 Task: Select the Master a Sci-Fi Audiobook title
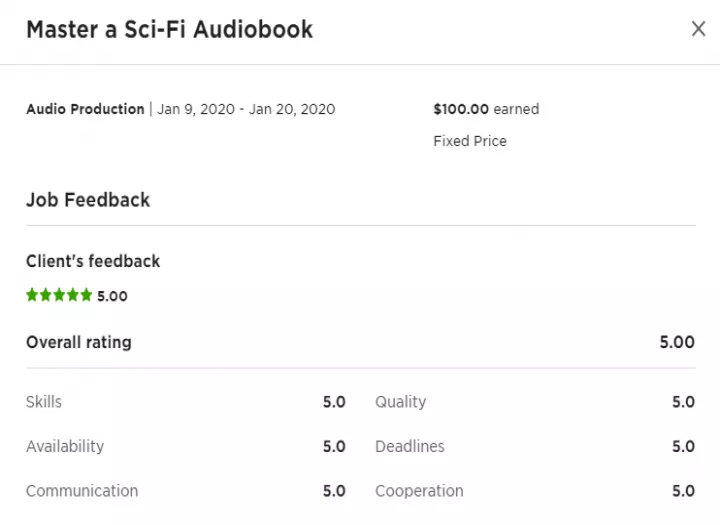click(169, 30)
